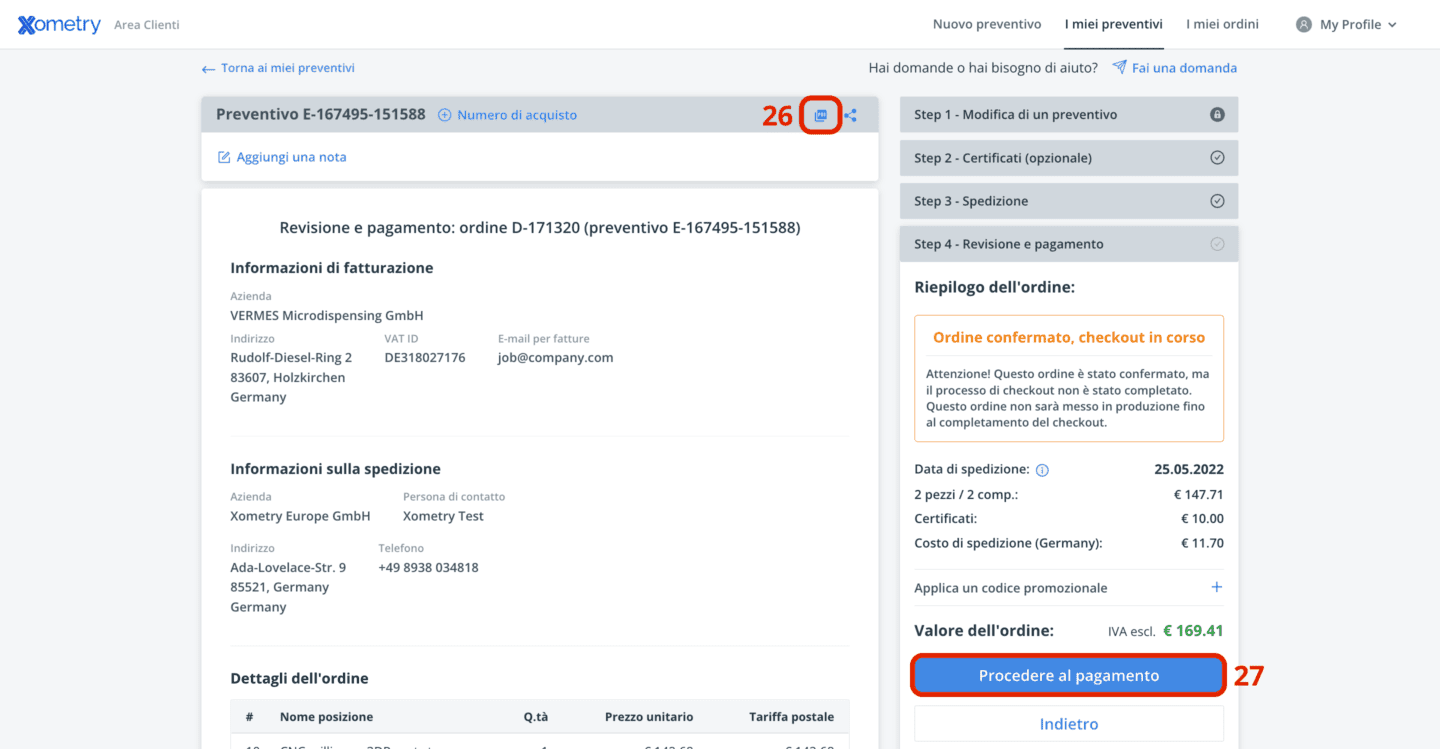Click the Tariffa postale column header
Viewport: 1440px width, 749px height.
click(x=791, y=717)
